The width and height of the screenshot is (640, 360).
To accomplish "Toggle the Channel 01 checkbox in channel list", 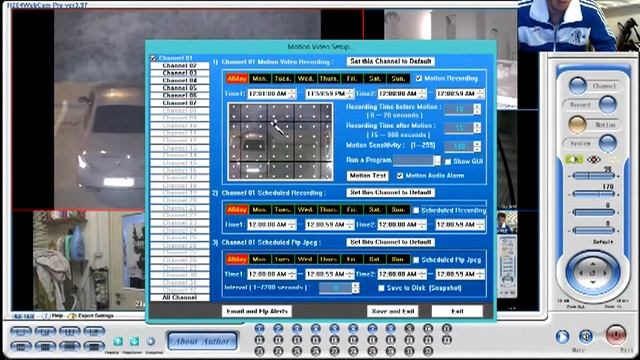I will 153,58.
